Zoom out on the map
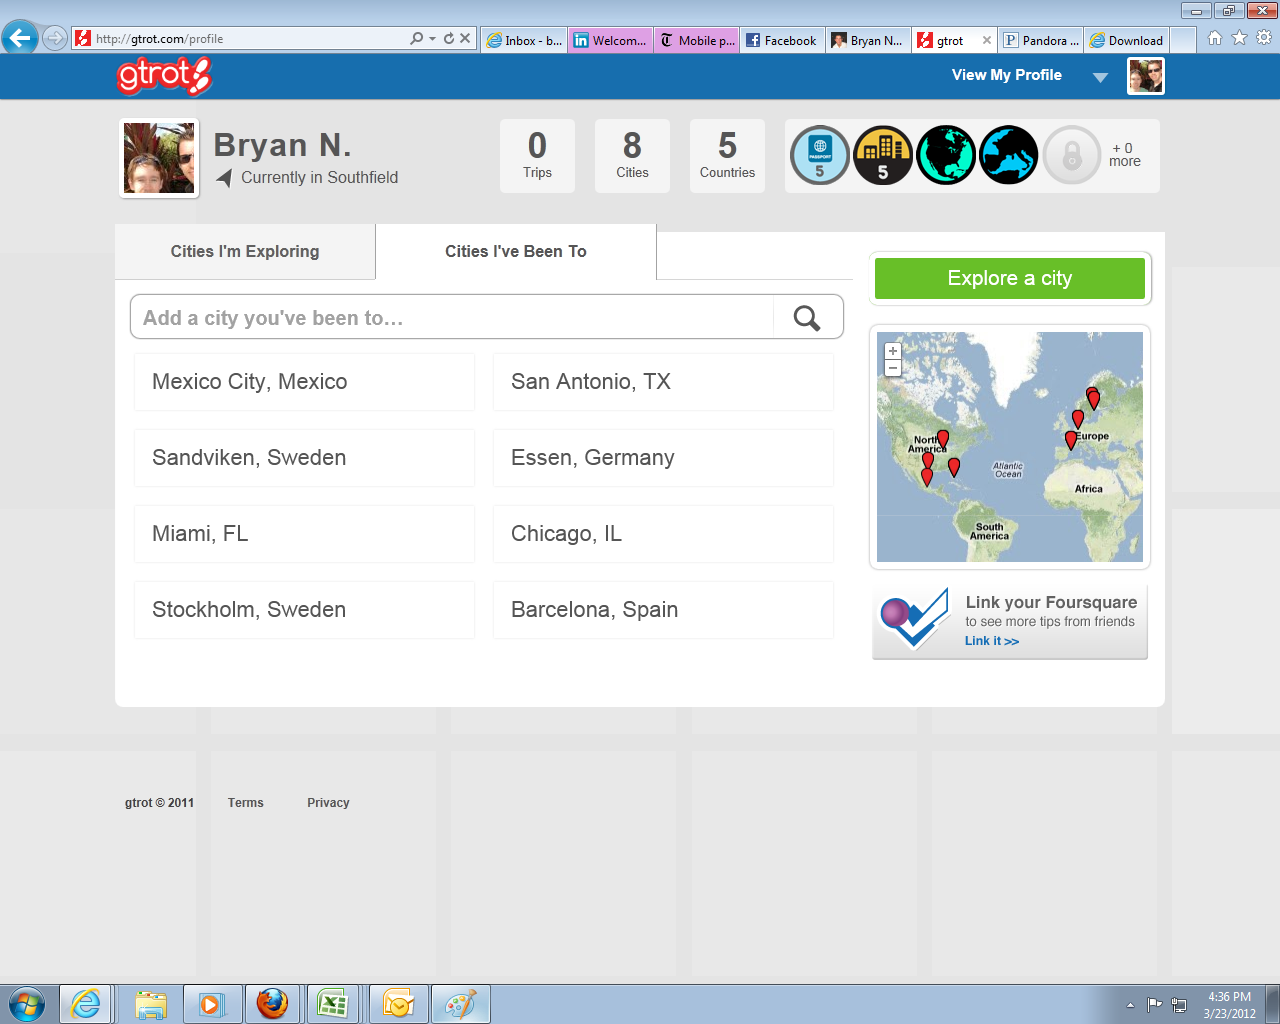 [893, 368]
